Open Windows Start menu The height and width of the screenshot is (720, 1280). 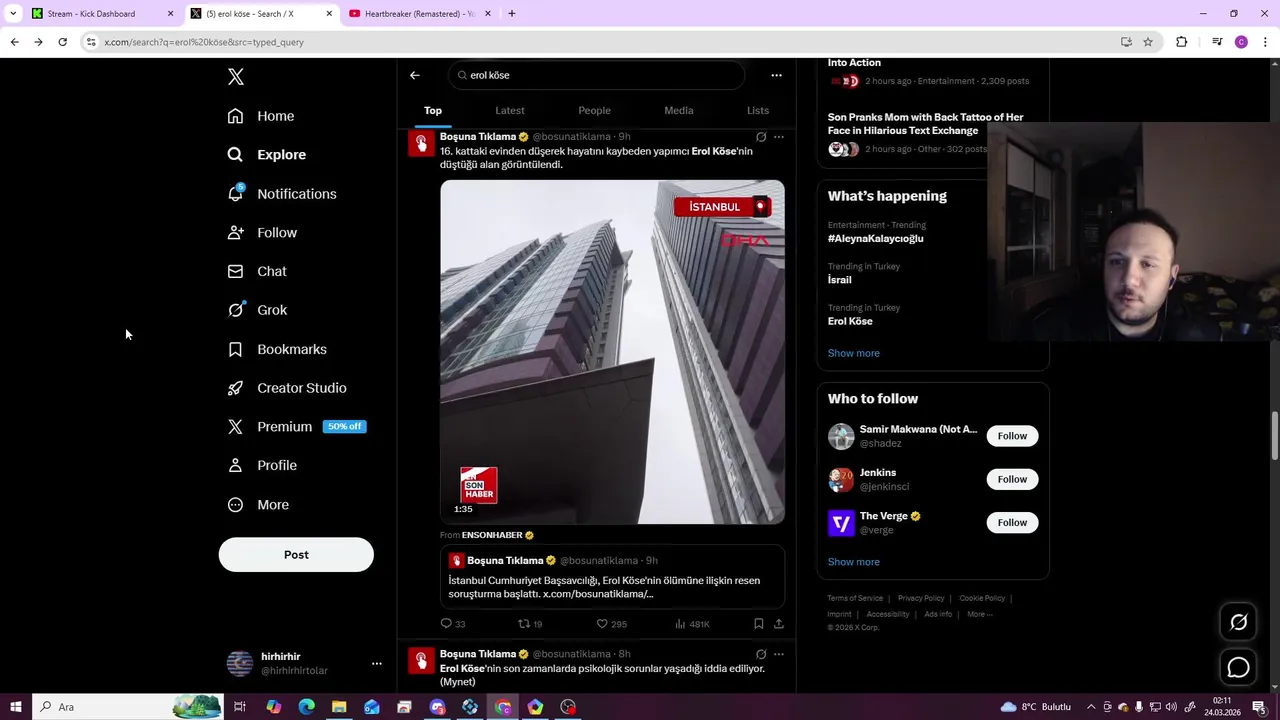coord(15,707)
